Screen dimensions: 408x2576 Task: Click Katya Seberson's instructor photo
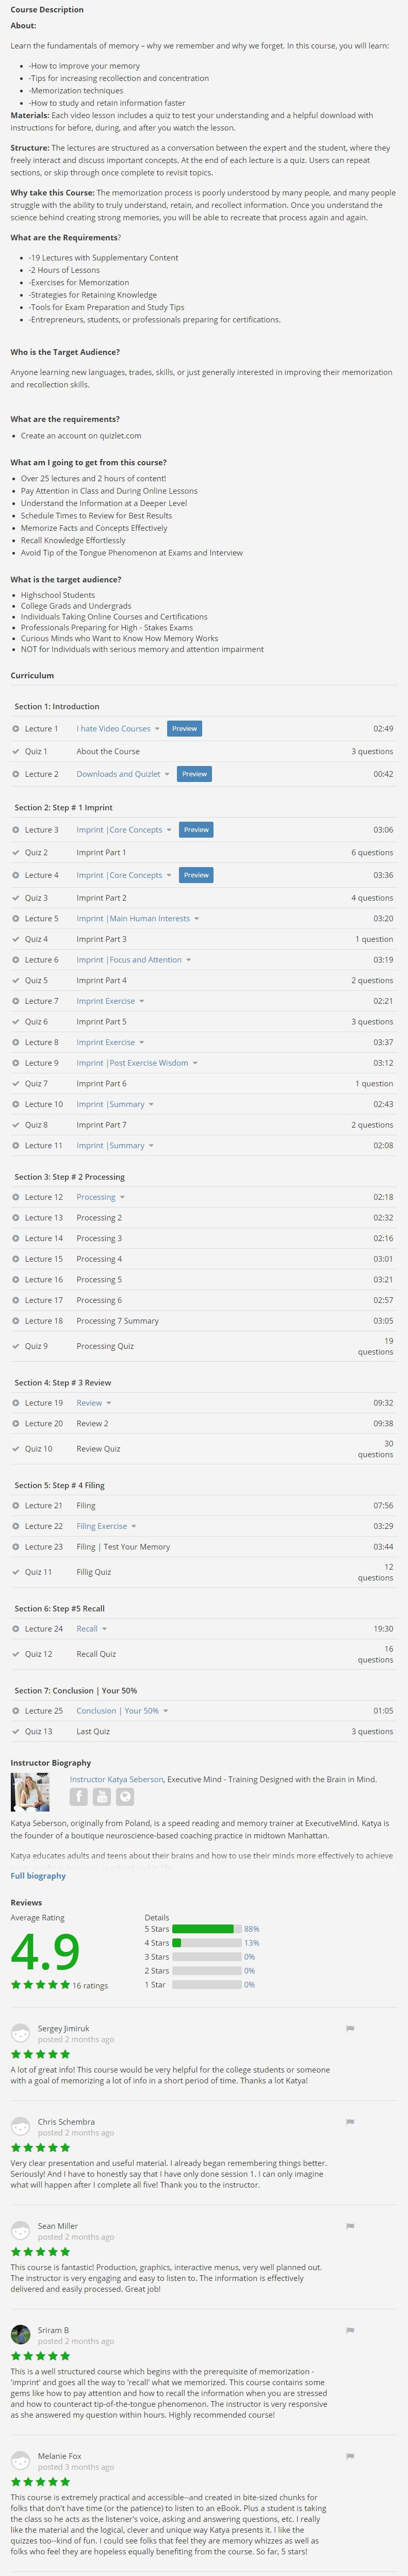click(30, 1792)
